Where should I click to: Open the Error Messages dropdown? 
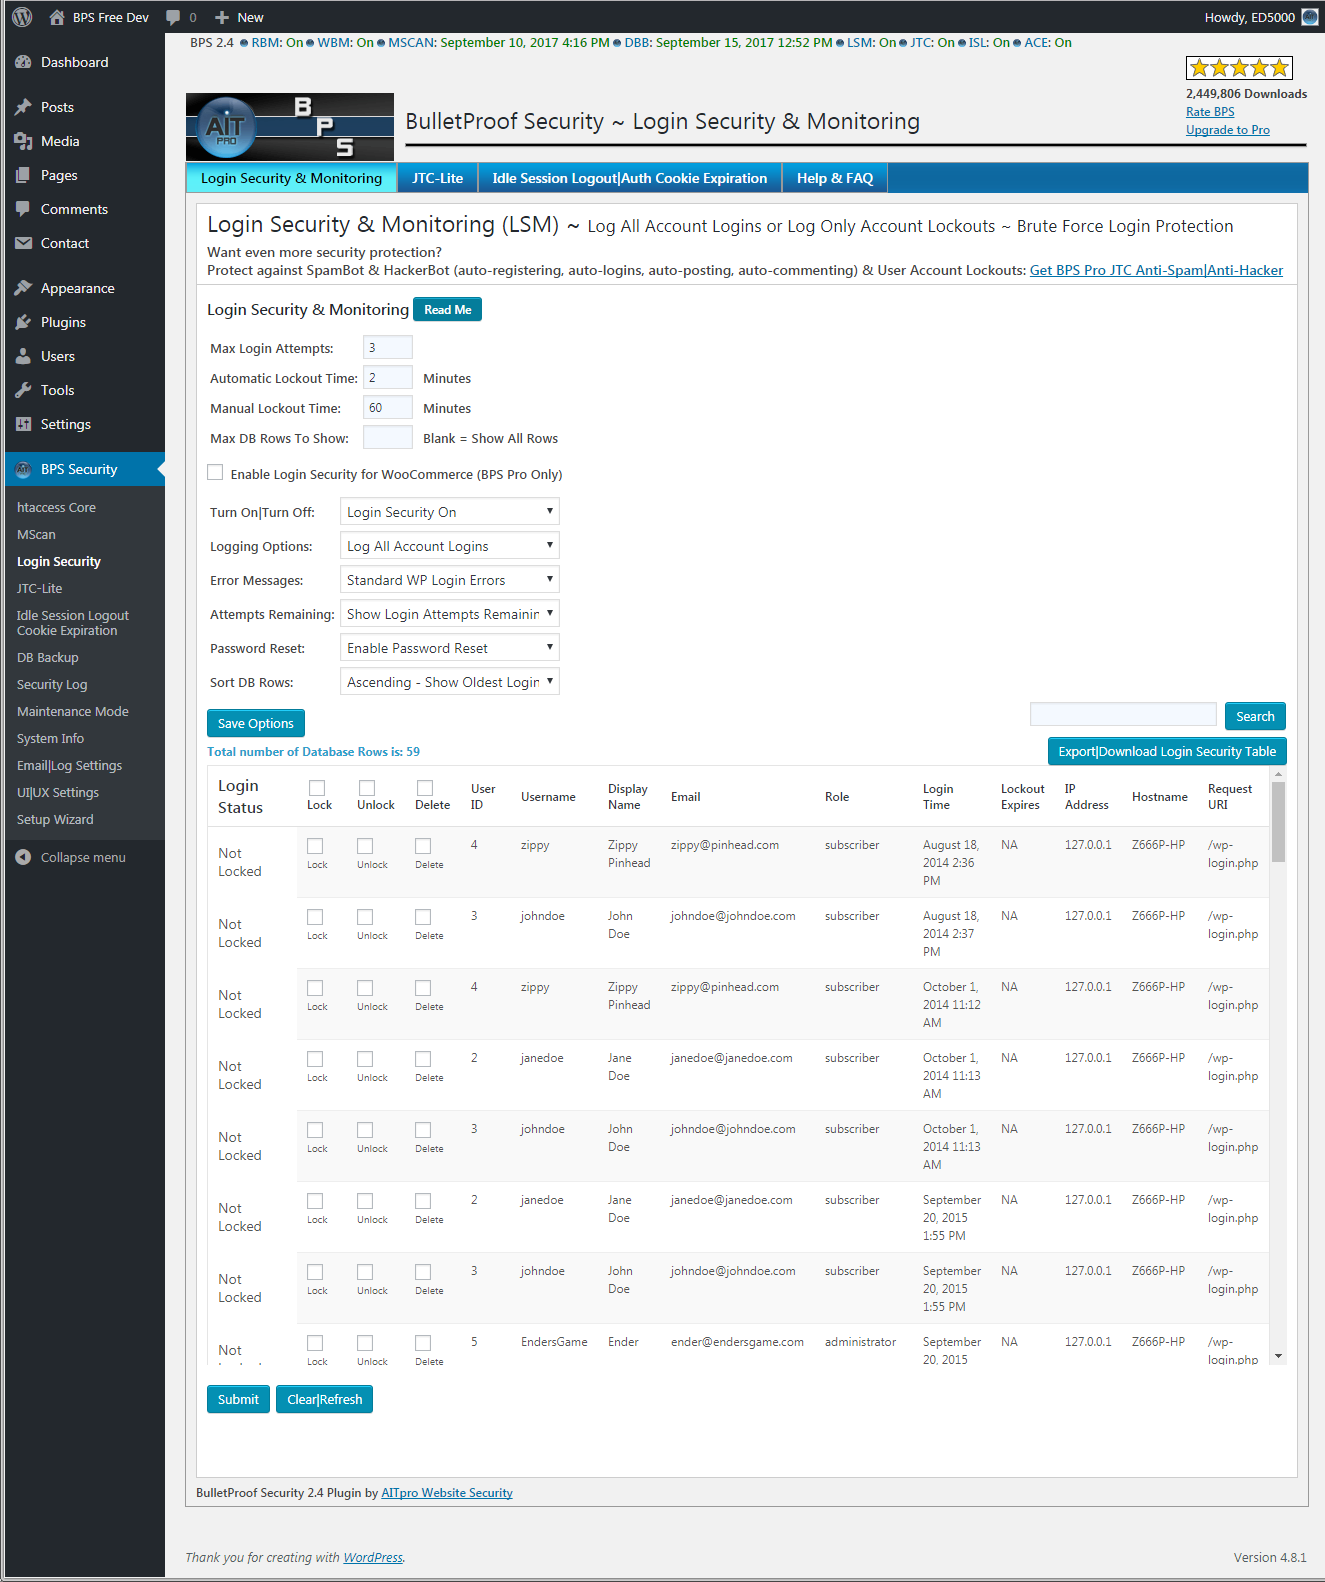pos(450,580)
